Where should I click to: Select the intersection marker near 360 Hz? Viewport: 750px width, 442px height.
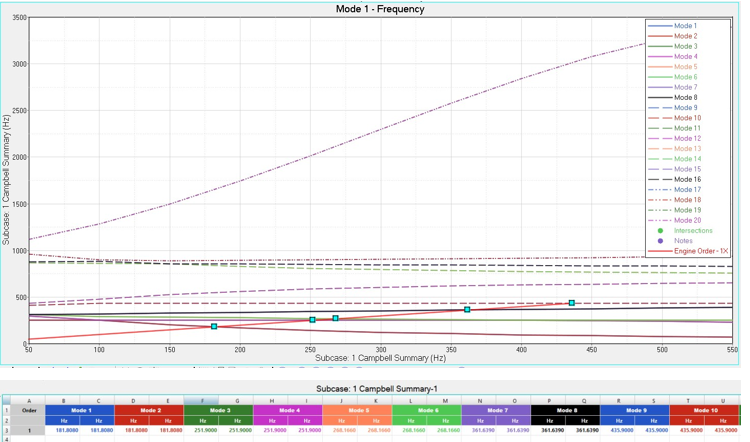point(467,310)
